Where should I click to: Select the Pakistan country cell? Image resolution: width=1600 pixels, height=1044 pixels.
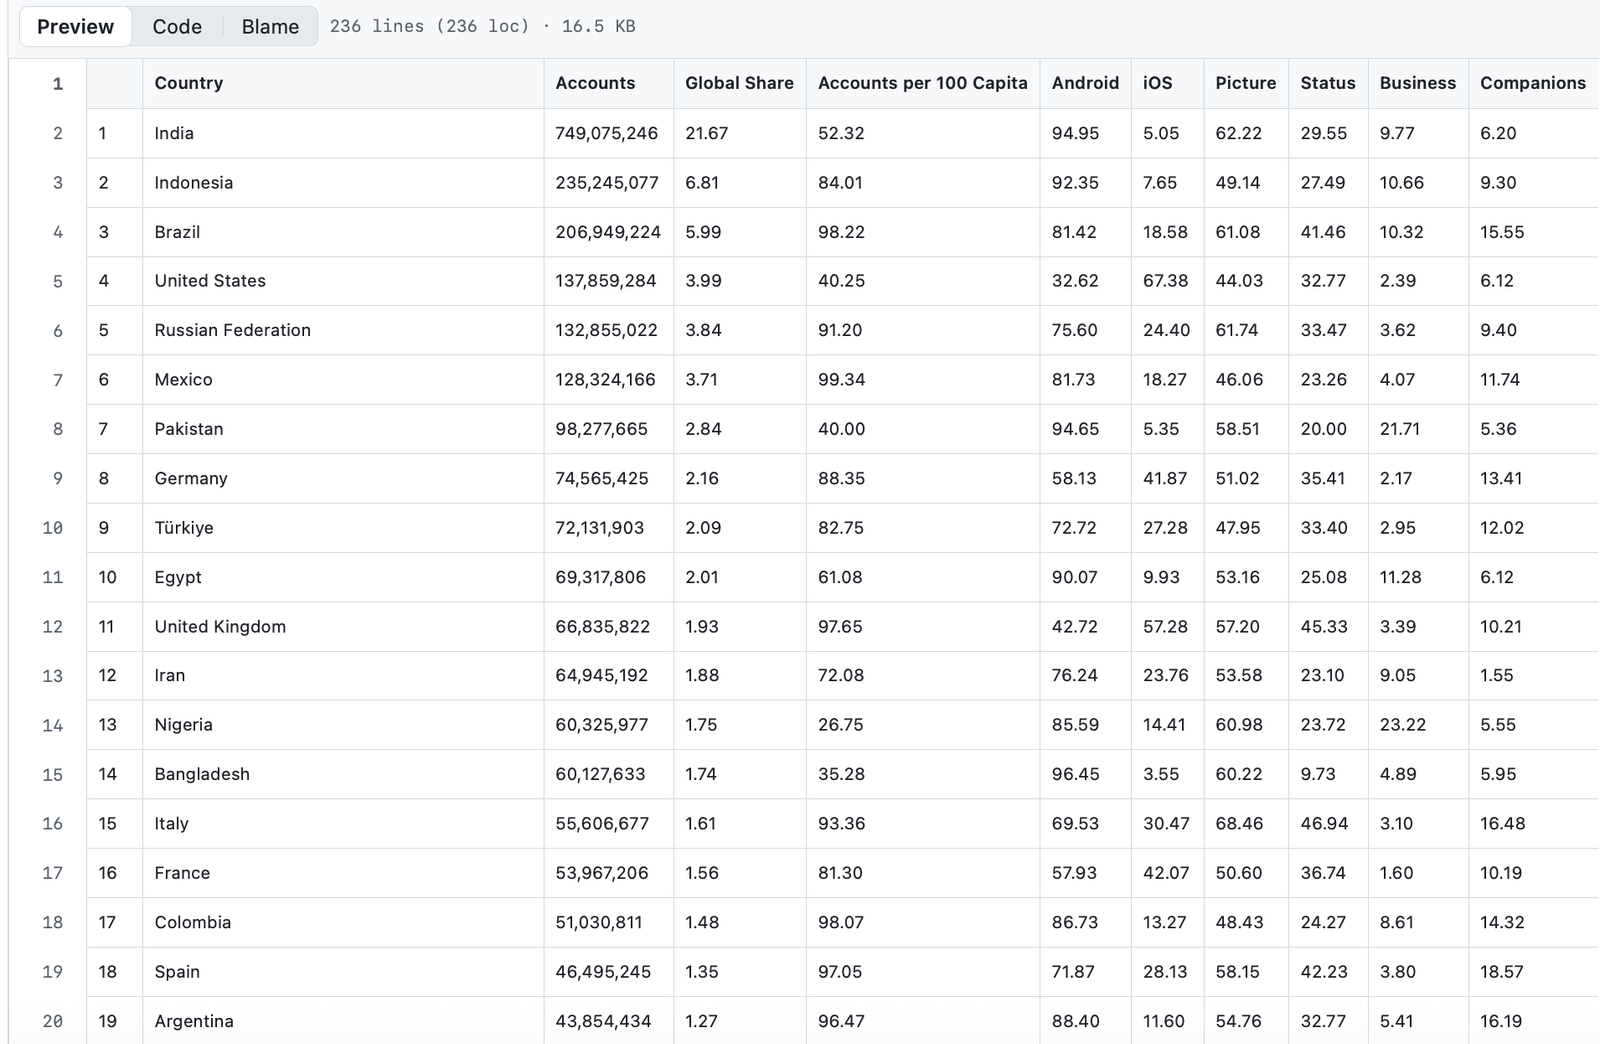[343, 429]
